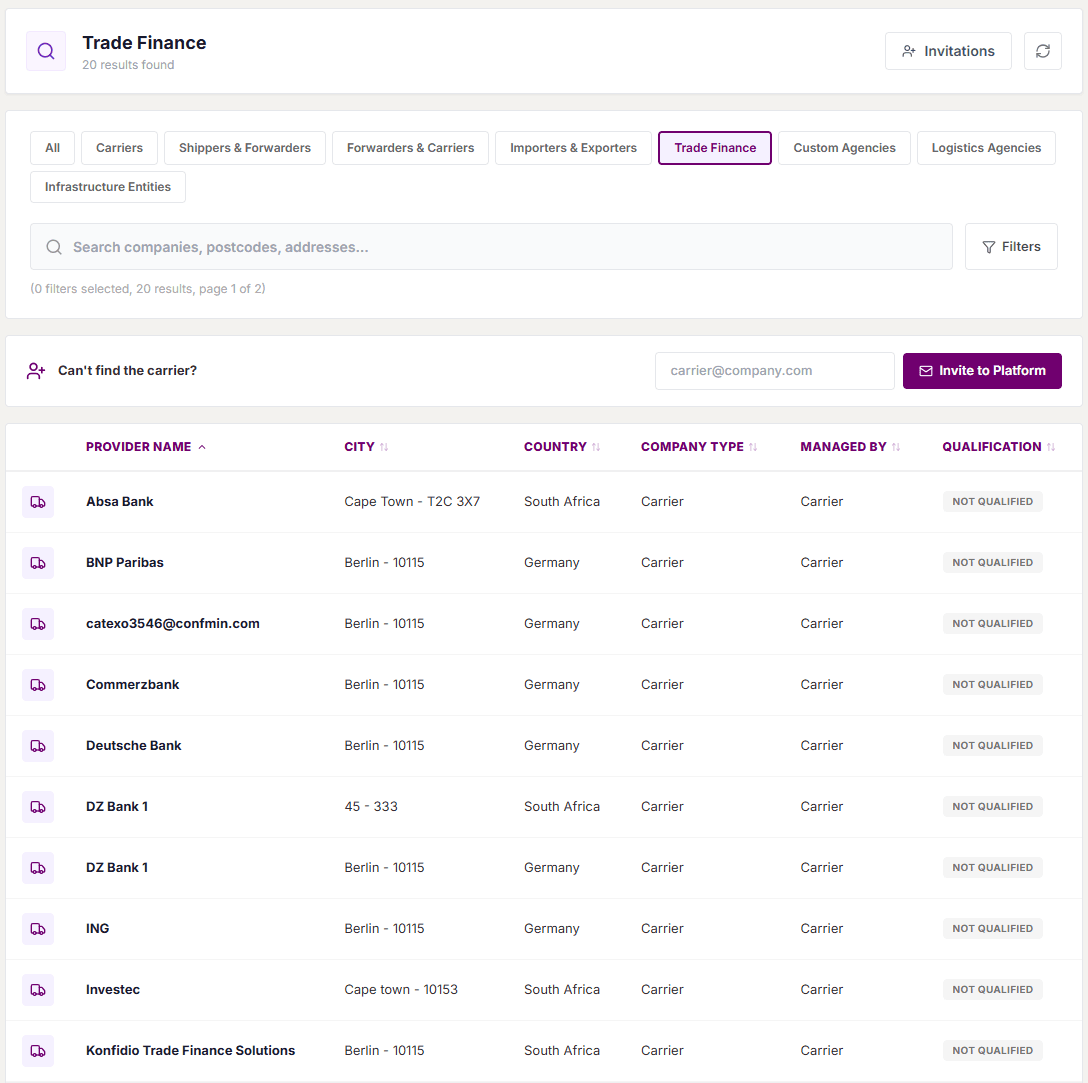The height and width of the screenshot is (1083, 1088).
Task: Open BNP Paribas provider name
Action: 125,563
